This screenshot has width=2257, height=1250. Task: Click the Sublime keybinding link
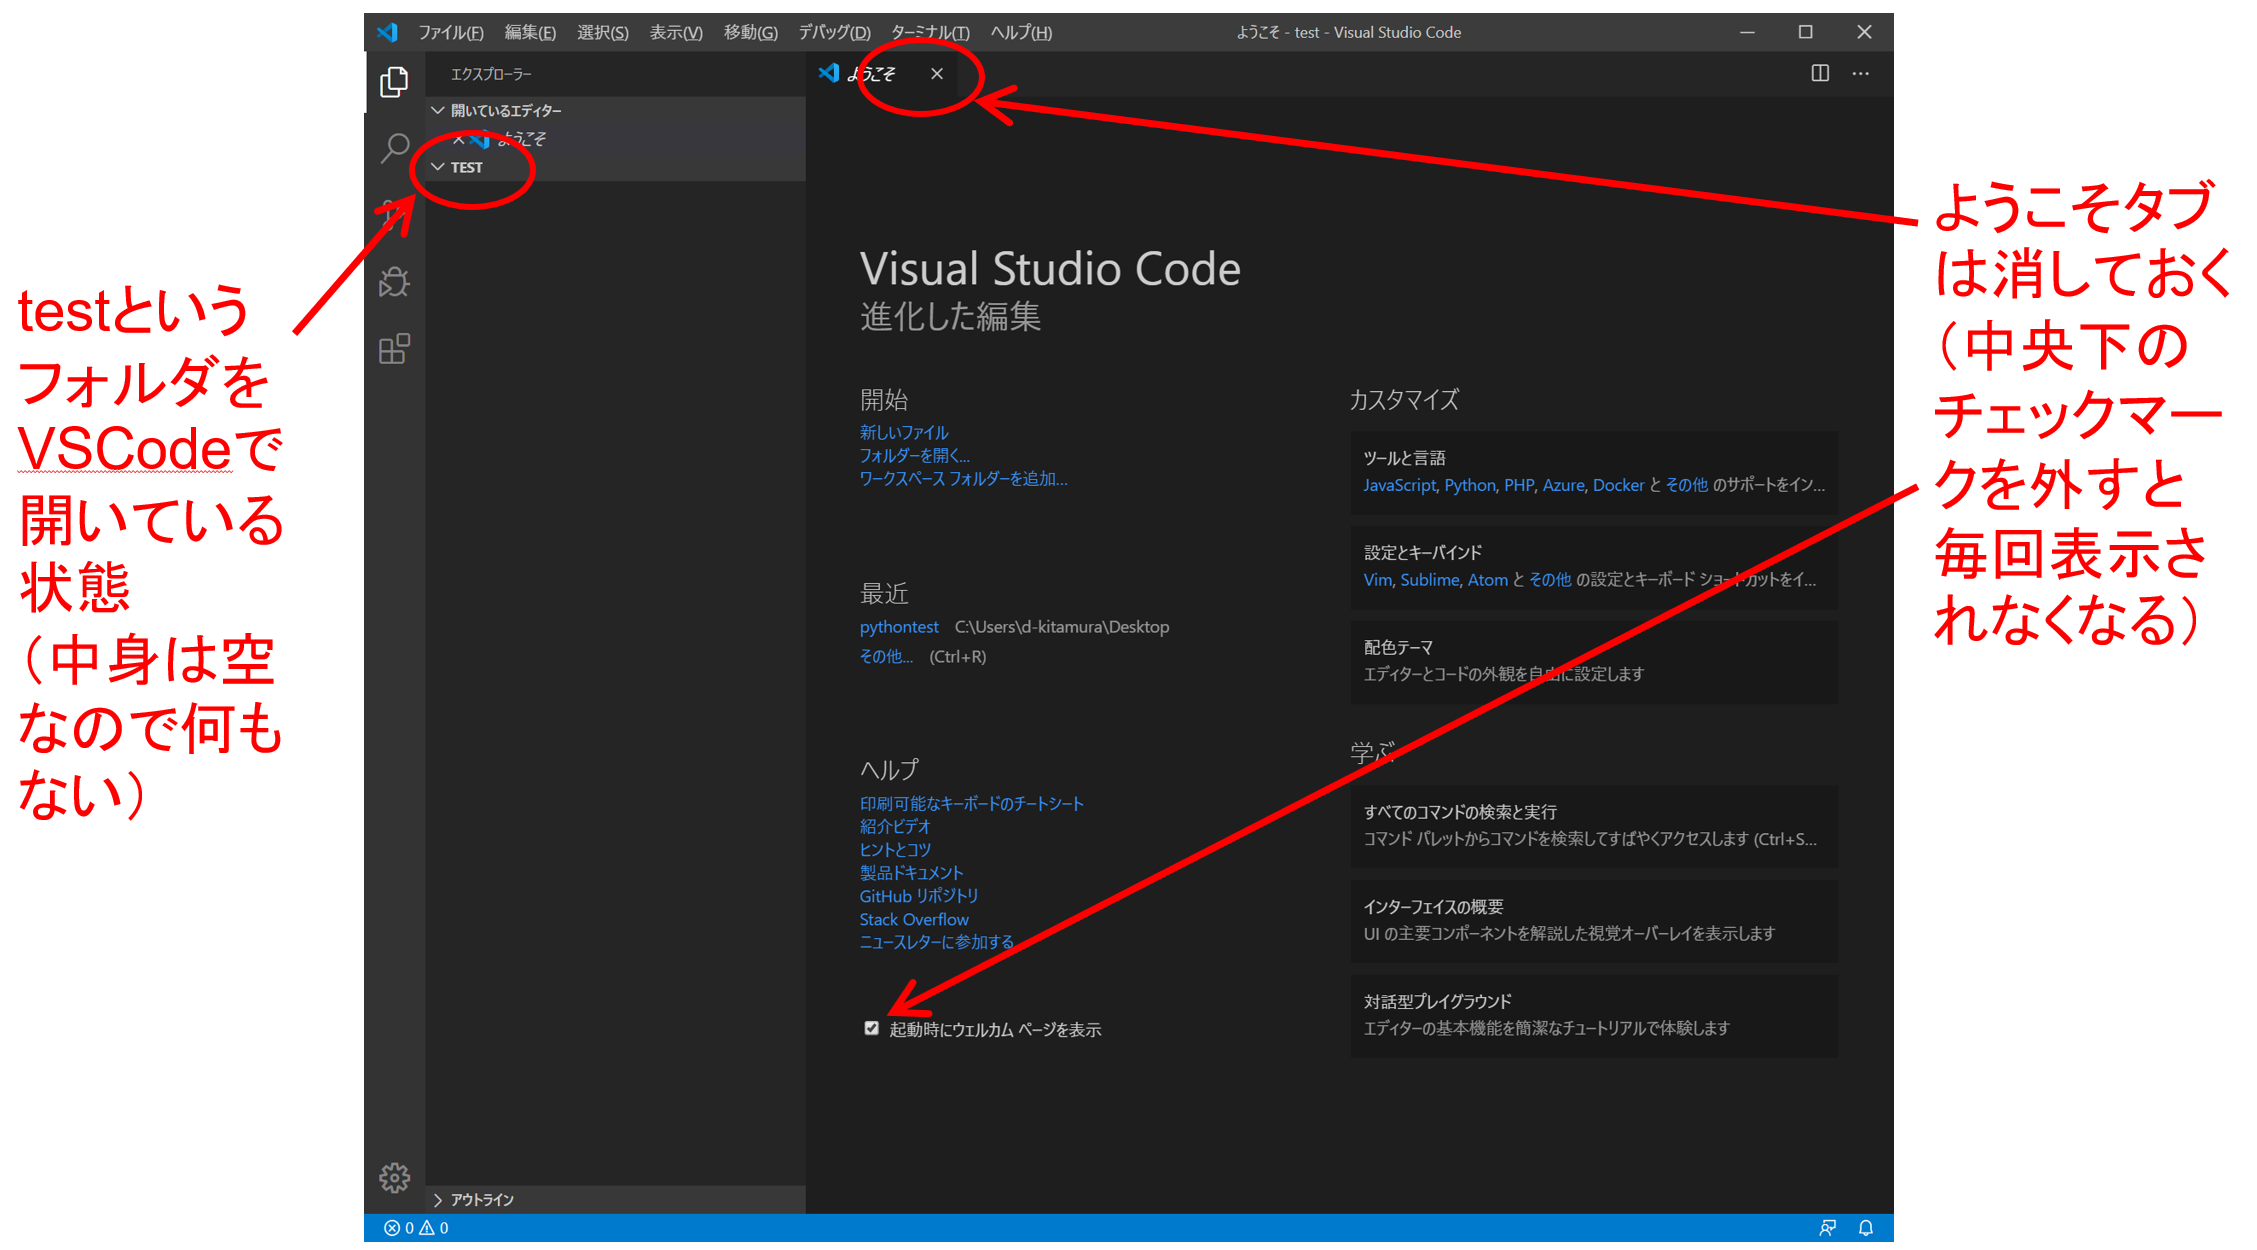[1430, 580]
